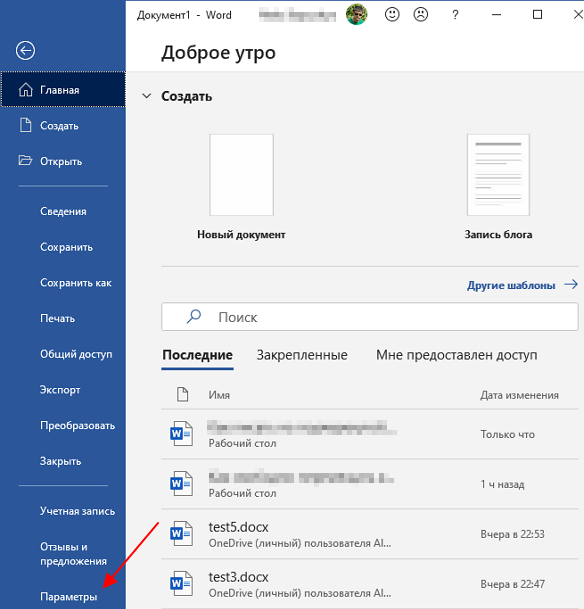Sort by the Дата изменения column header
The image size is (584, 609).
(x=519, y=395)
